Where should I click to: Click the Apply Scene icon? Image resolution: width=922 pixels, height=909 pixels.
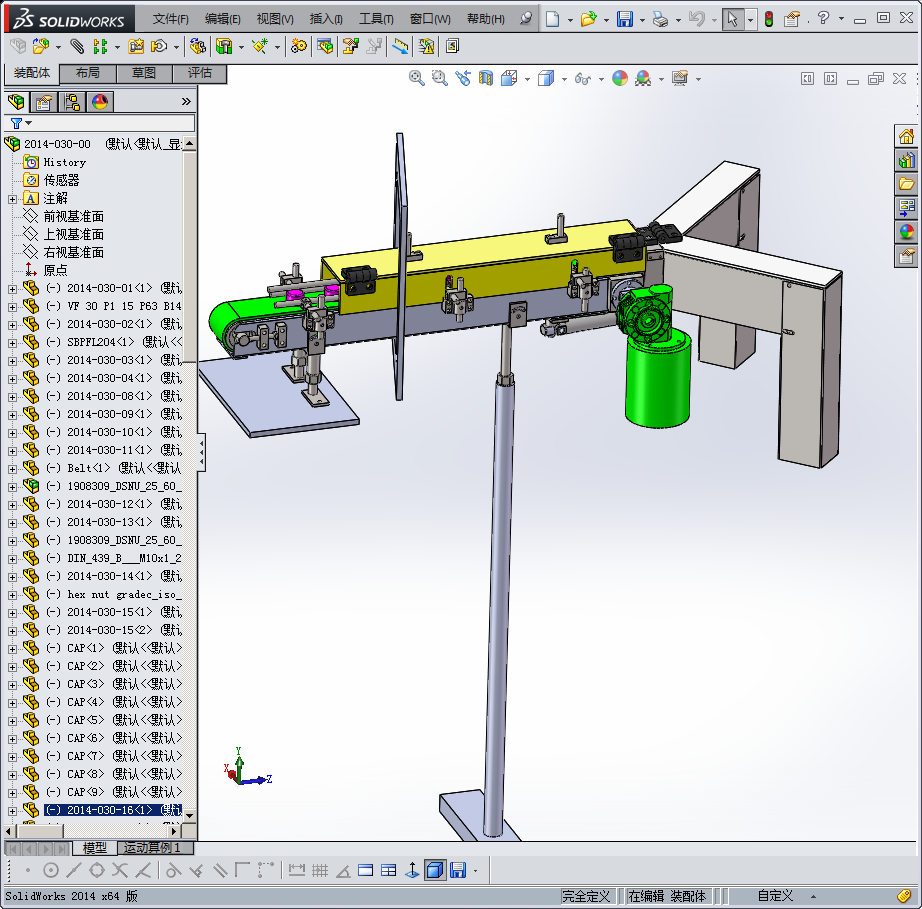(x=643, y=78)
